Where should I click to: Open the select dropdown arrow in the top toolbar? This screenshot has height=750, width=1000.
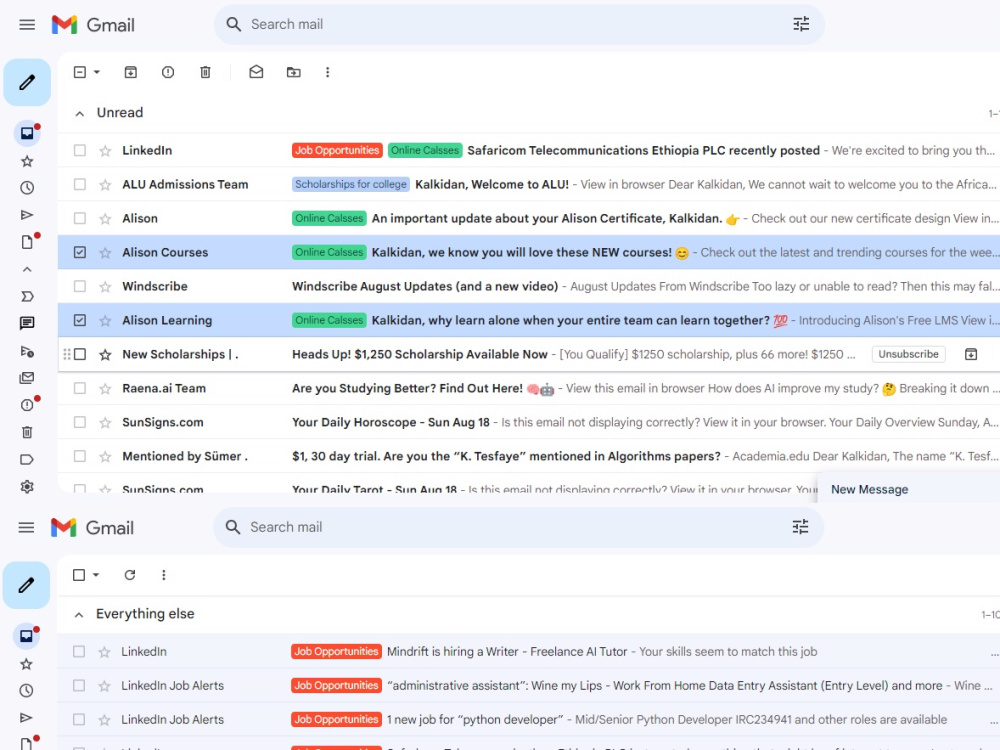tap(97, 72)
